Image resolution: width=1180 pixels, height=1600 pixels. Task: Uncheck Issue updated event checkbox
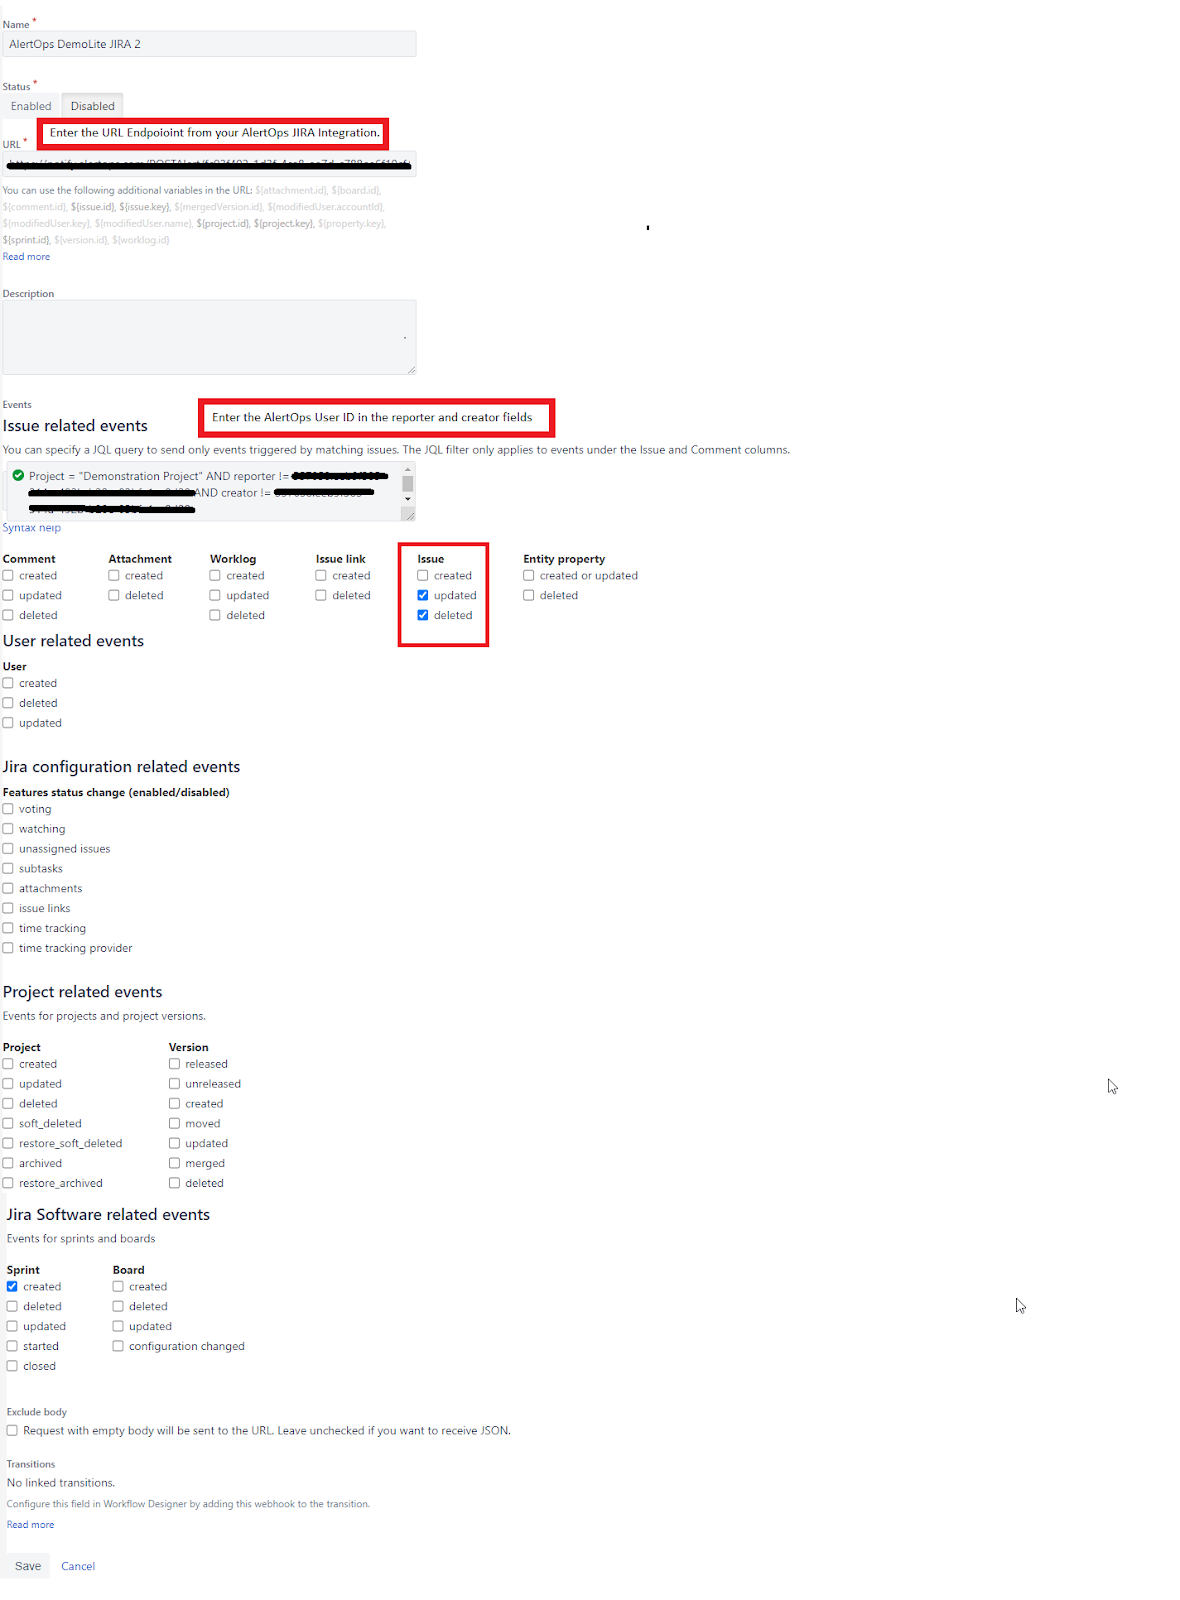(423, 596)
